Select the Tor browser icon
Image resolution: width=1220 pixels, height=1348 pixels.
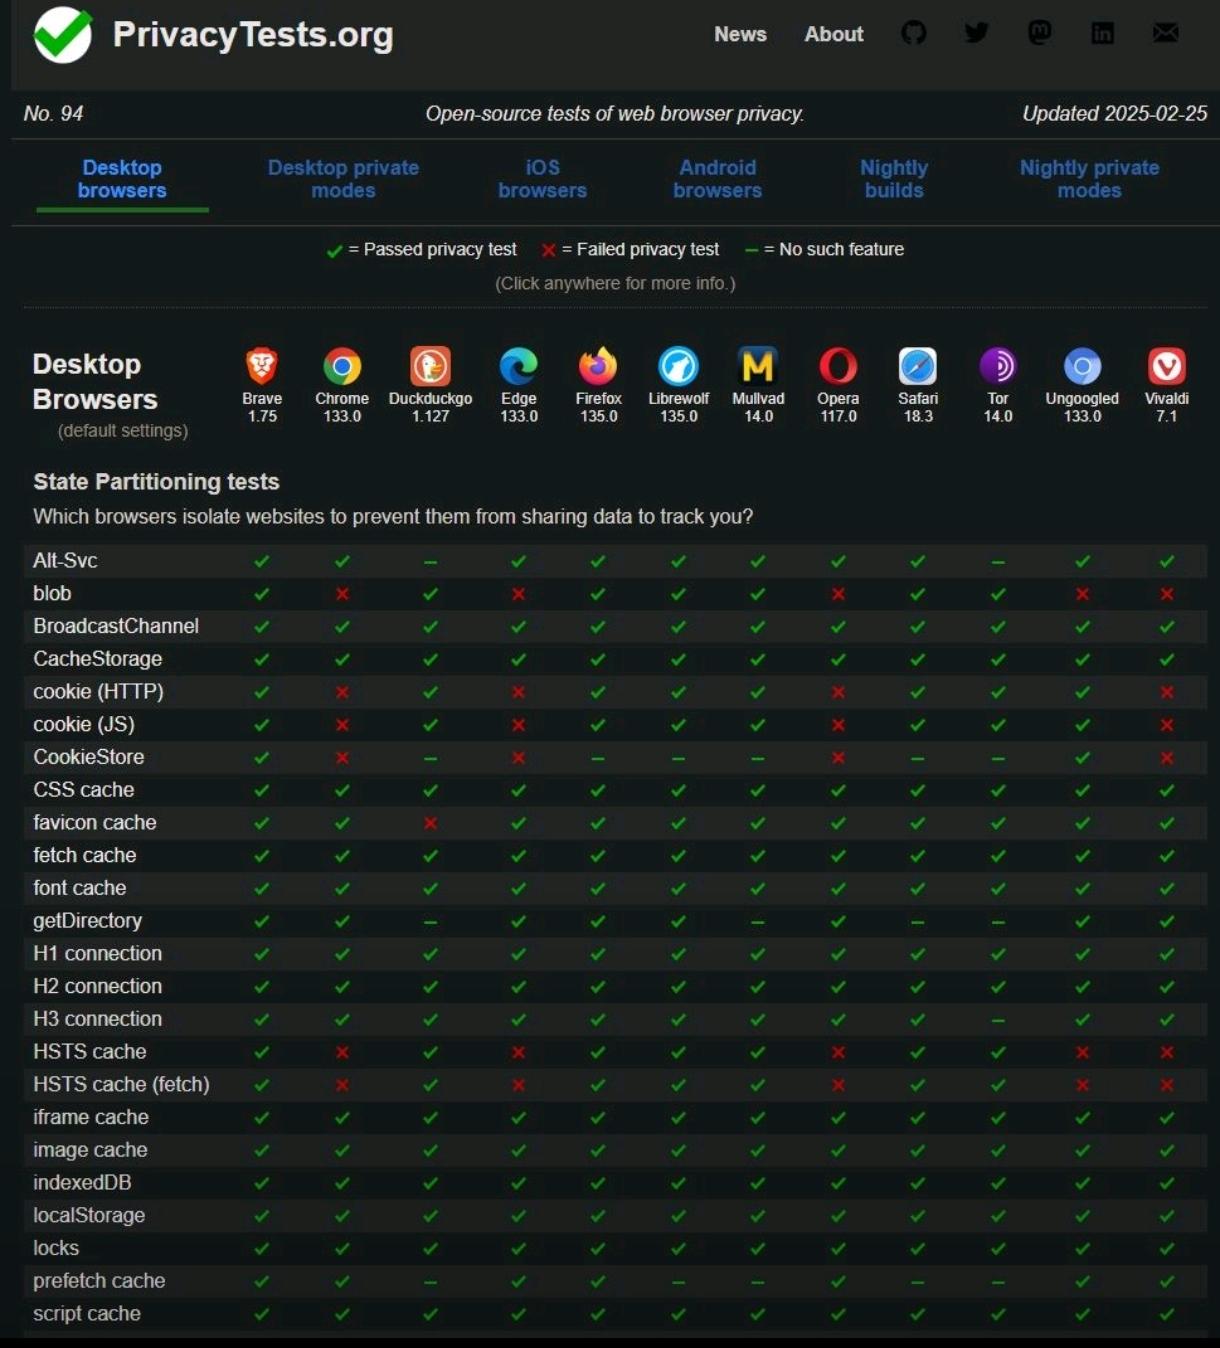[998, 366]
